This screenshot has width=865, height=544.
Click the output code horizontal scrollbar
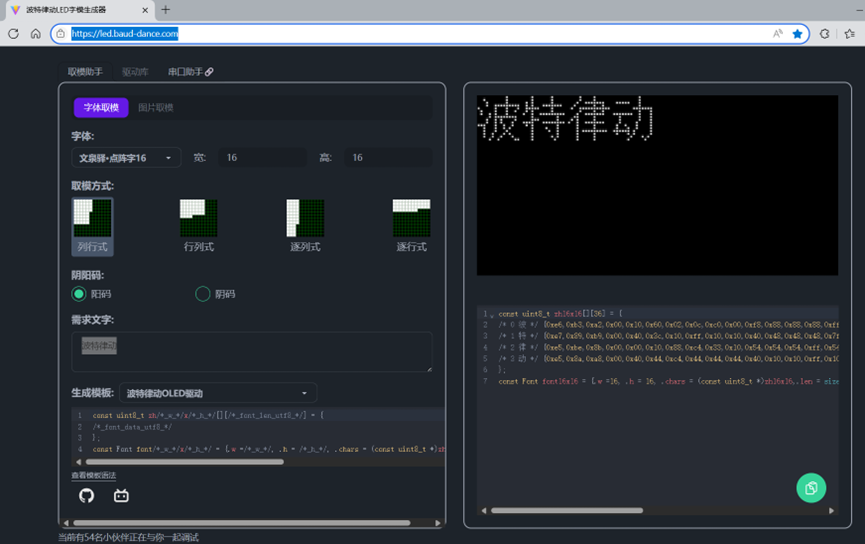pos(567,510)
